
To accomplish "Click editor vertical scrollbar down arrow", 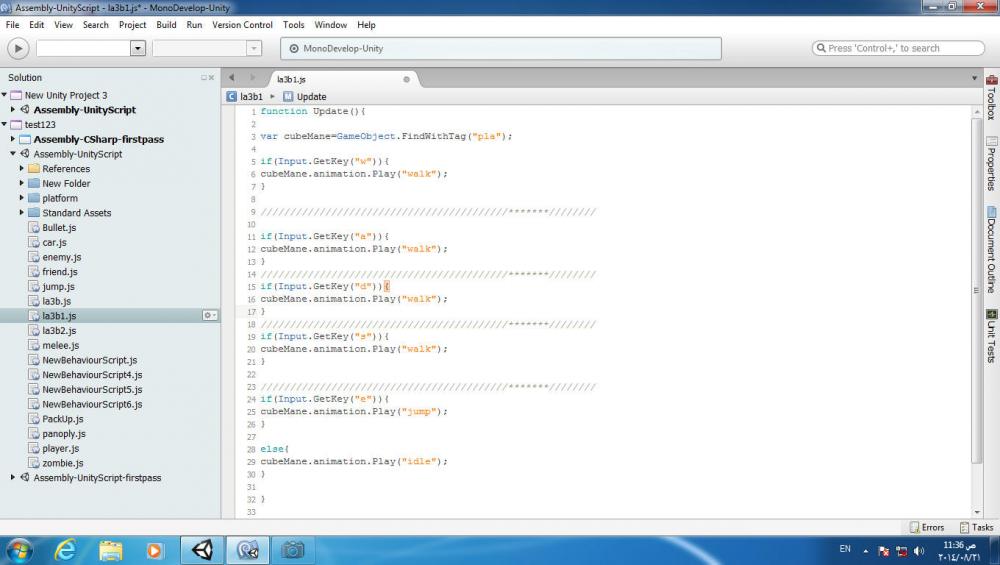I will click(x=976, y=512).
